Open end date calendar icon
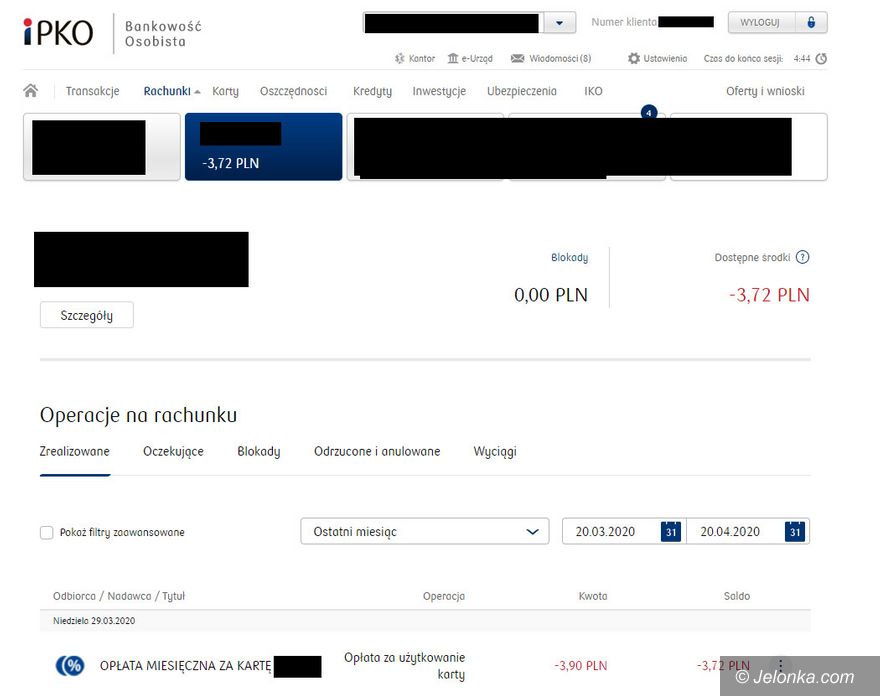The image size is (880, 696). coord(795,532)
